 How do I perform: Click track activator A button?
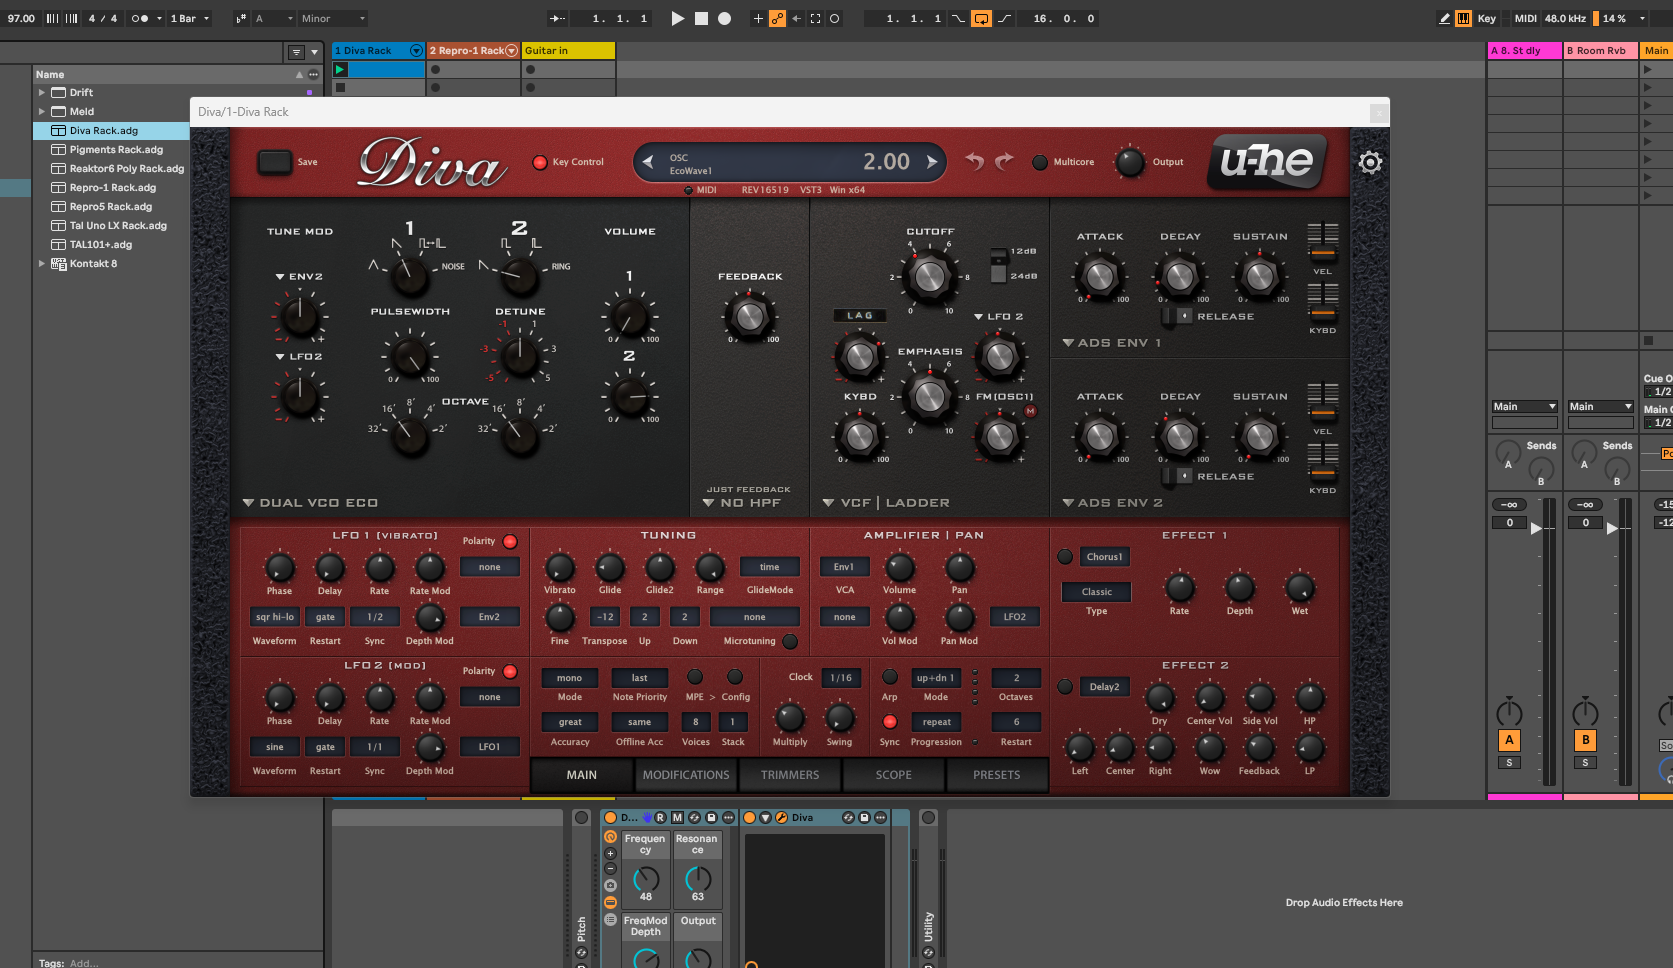tap(1509, 740)
